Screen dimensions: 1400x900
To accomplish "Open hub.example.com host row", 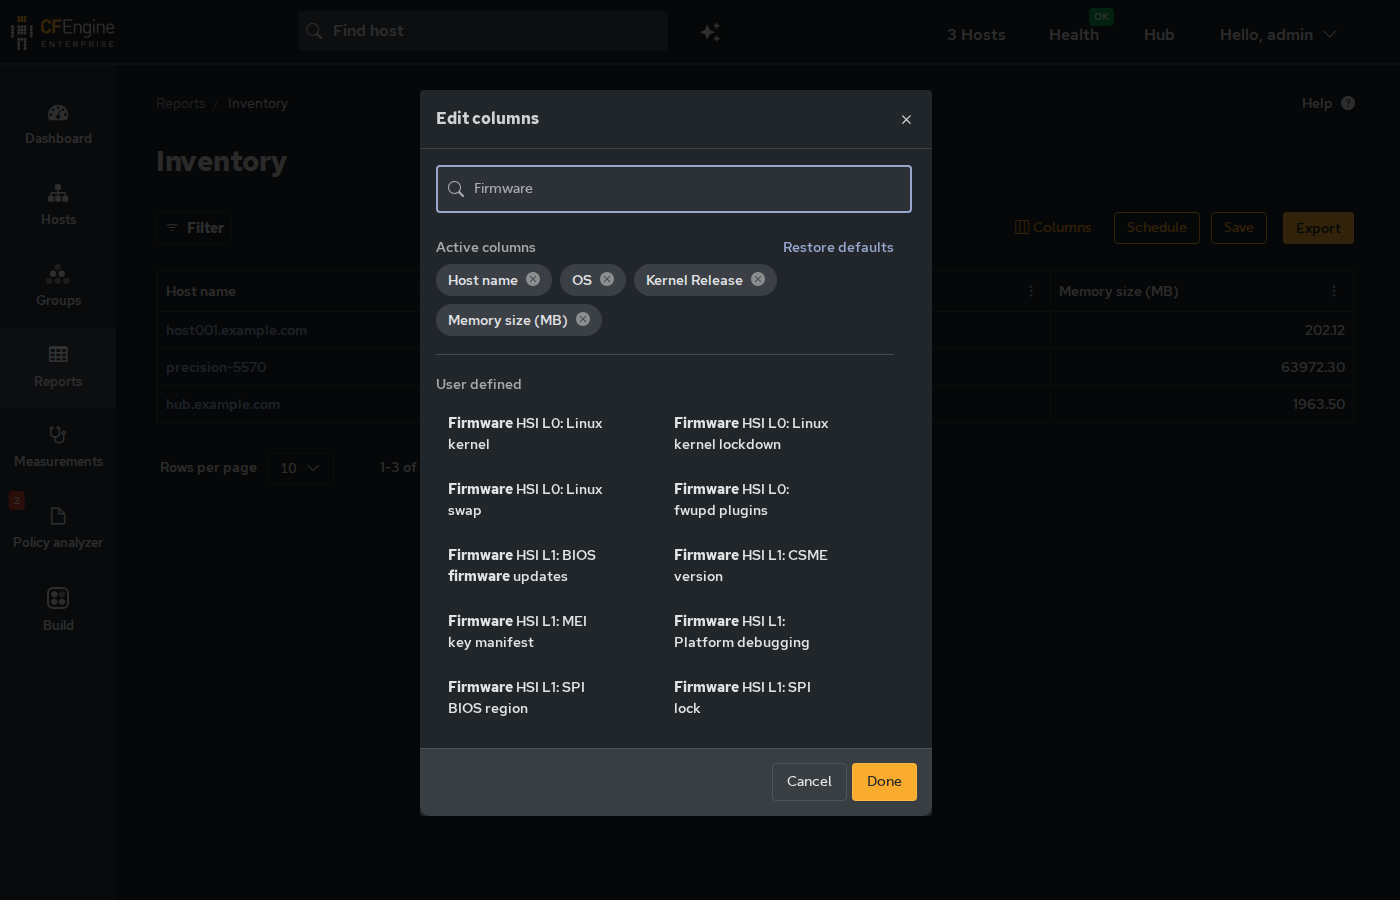I will click(223, 404).
